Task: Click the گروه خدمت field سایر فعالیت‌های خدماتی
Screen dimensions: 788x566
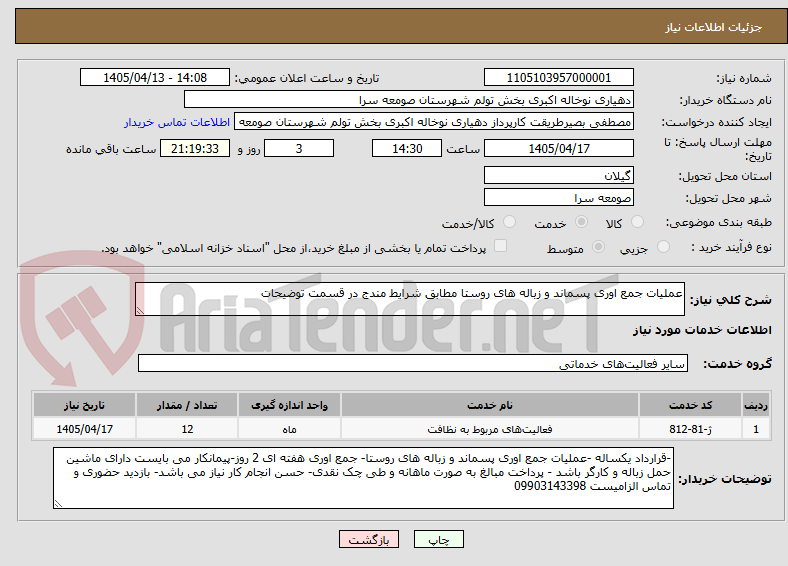Action: 413,363
